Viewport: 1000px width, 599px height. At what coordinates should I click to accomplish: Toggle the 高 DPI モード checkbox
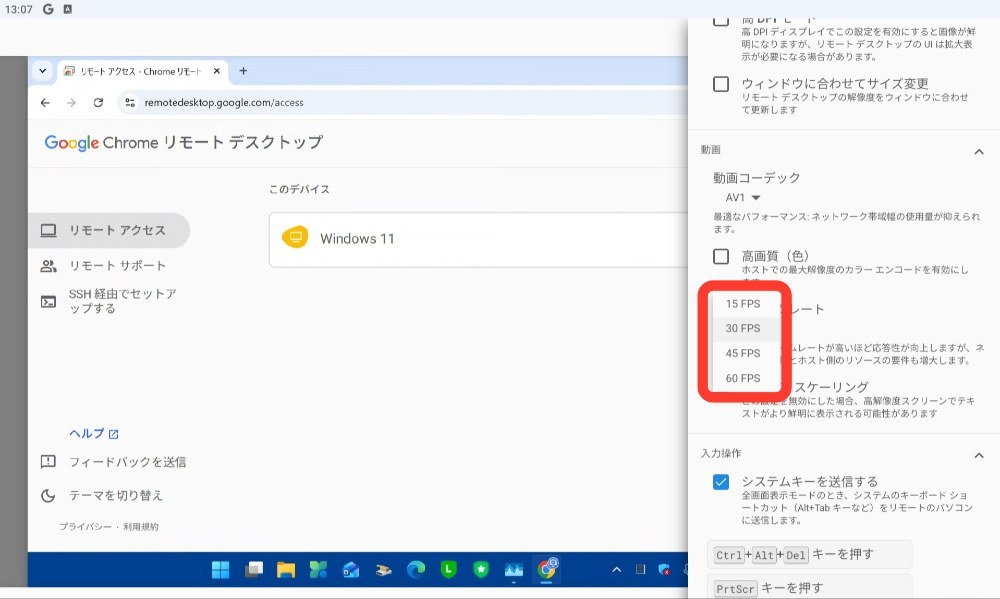(x=721, y=22)
